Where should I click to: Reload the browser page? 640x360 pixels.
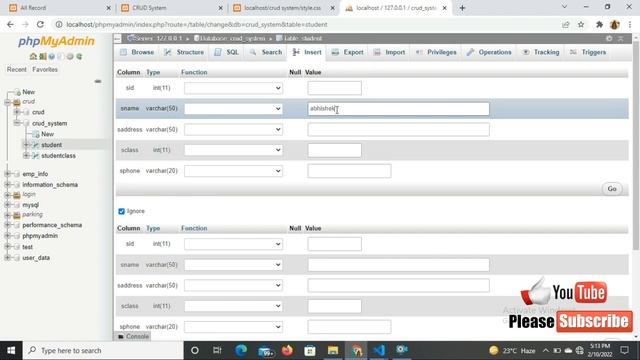(x=40, y=24)
